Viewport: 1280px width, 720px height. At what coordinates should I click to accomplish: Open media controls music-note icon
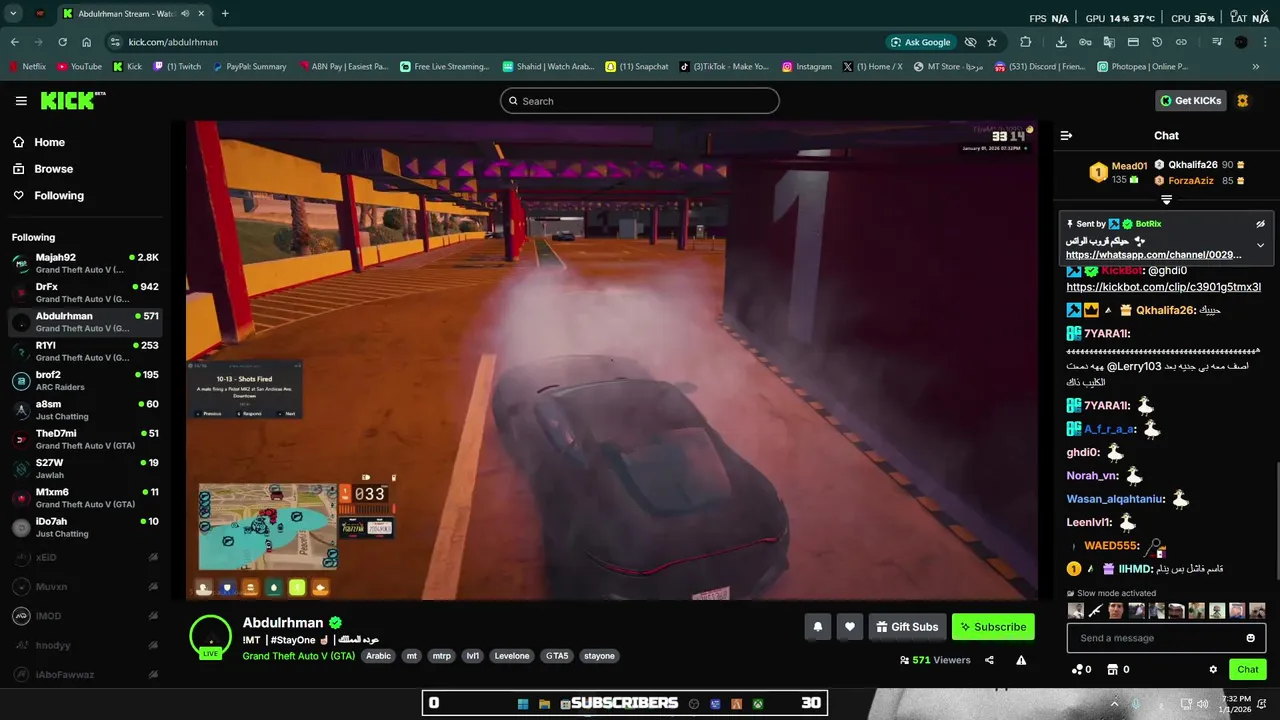pos(1217,42)
